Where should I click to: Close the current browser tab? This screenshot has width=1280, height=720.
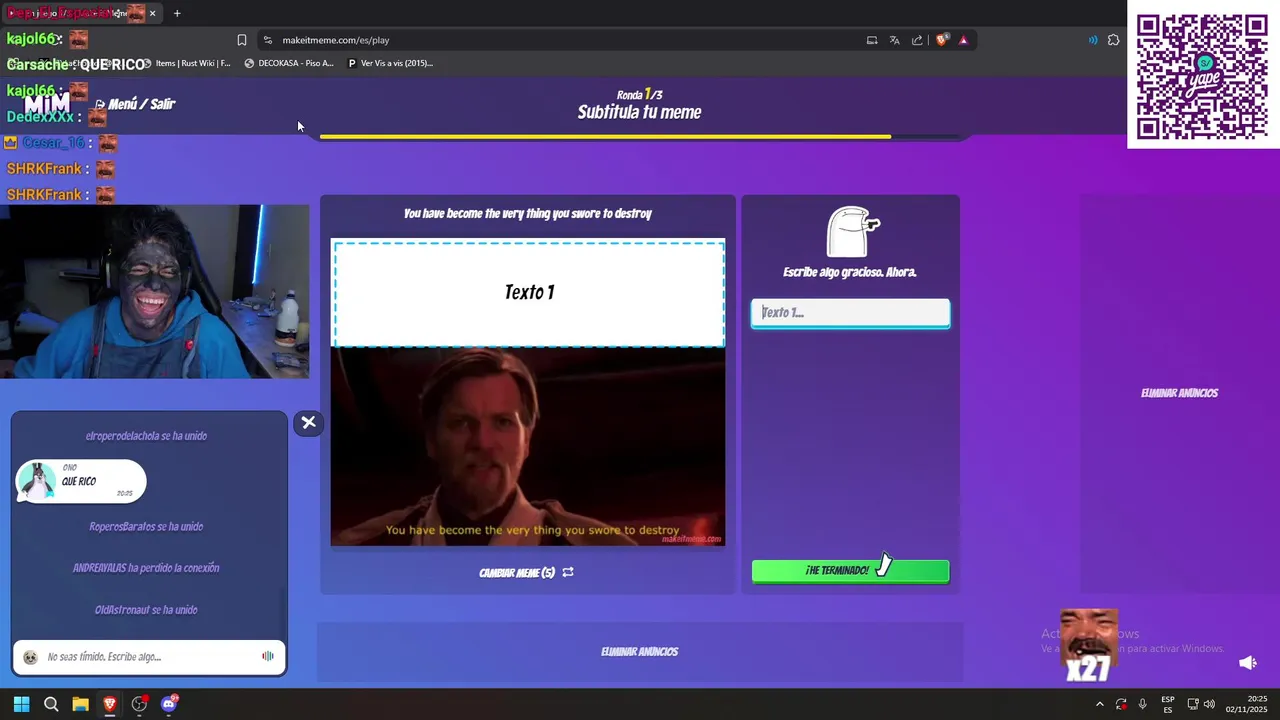click(x=152, y=13)
